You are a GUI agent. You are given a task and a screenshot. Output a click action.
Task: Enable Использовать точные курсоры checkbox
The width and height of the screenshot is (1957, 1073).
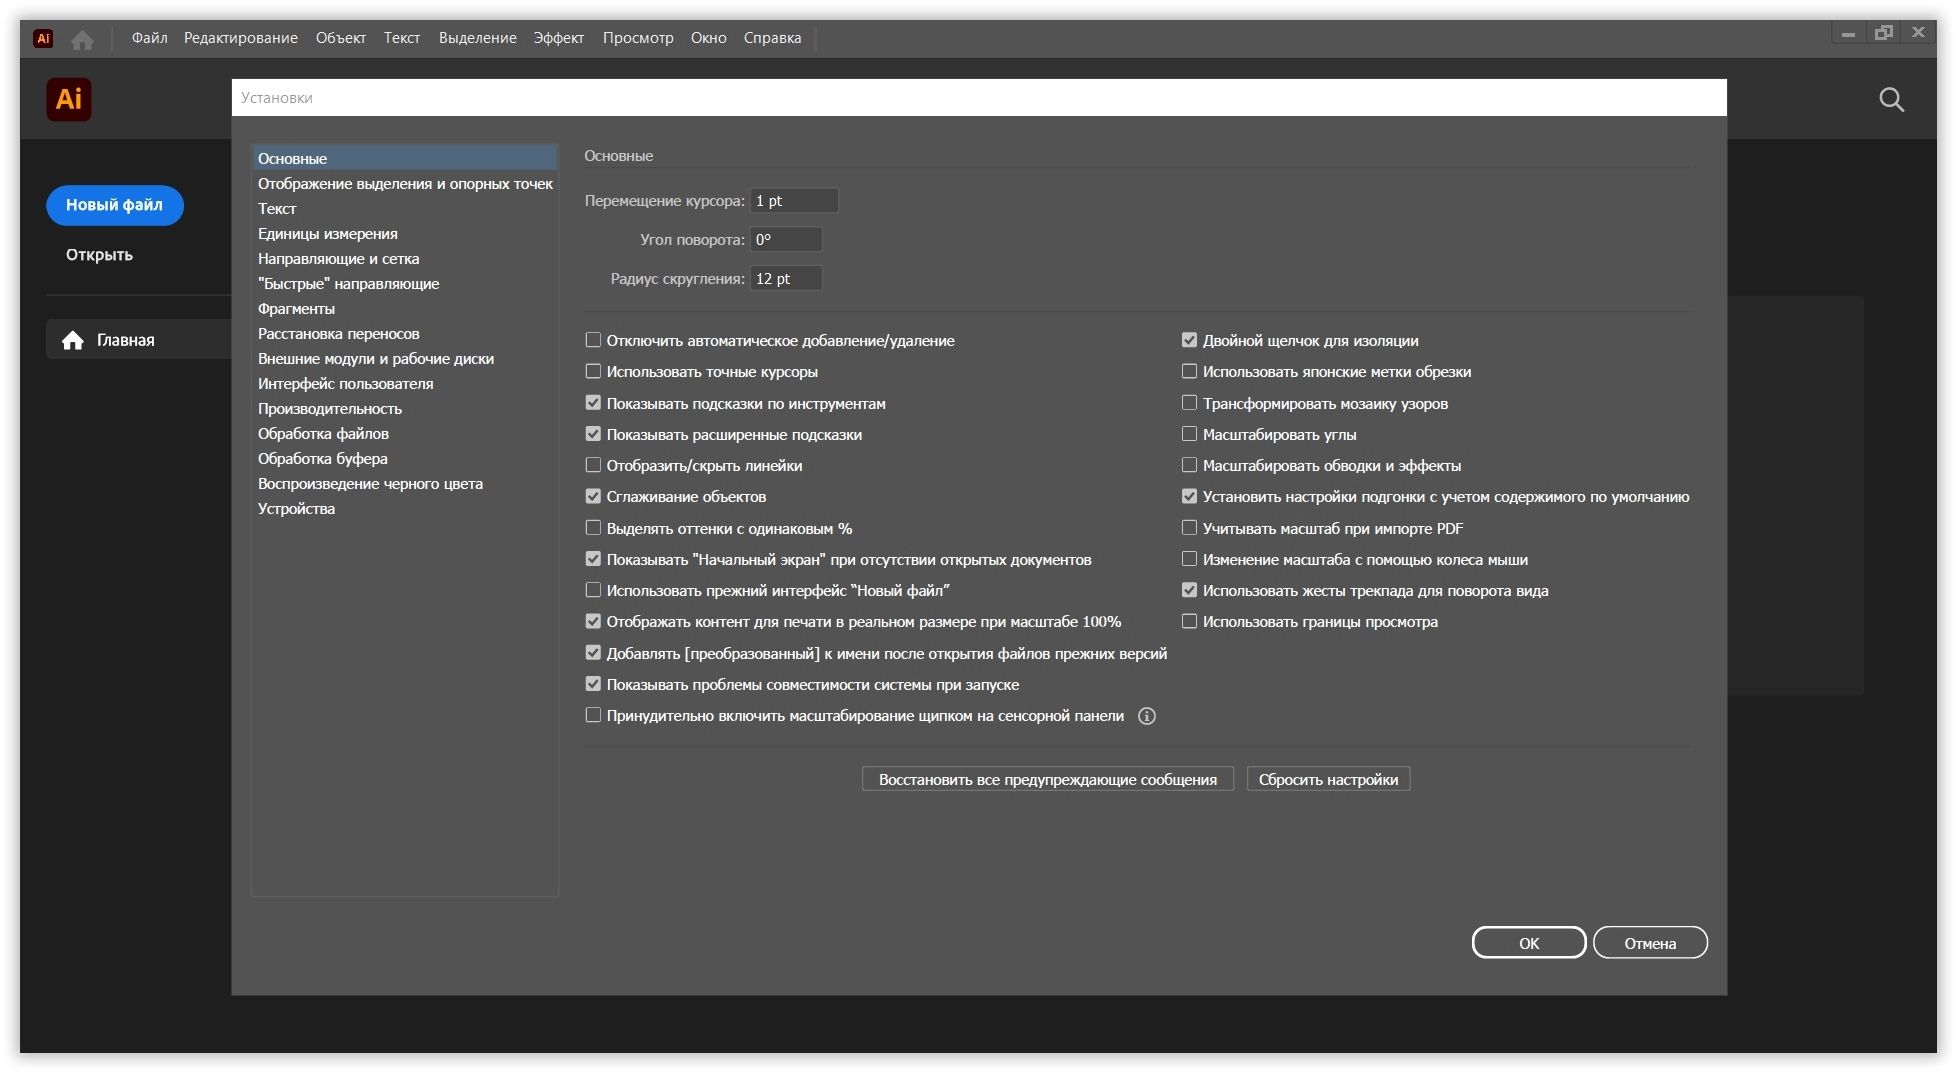(x=593, y=372)
